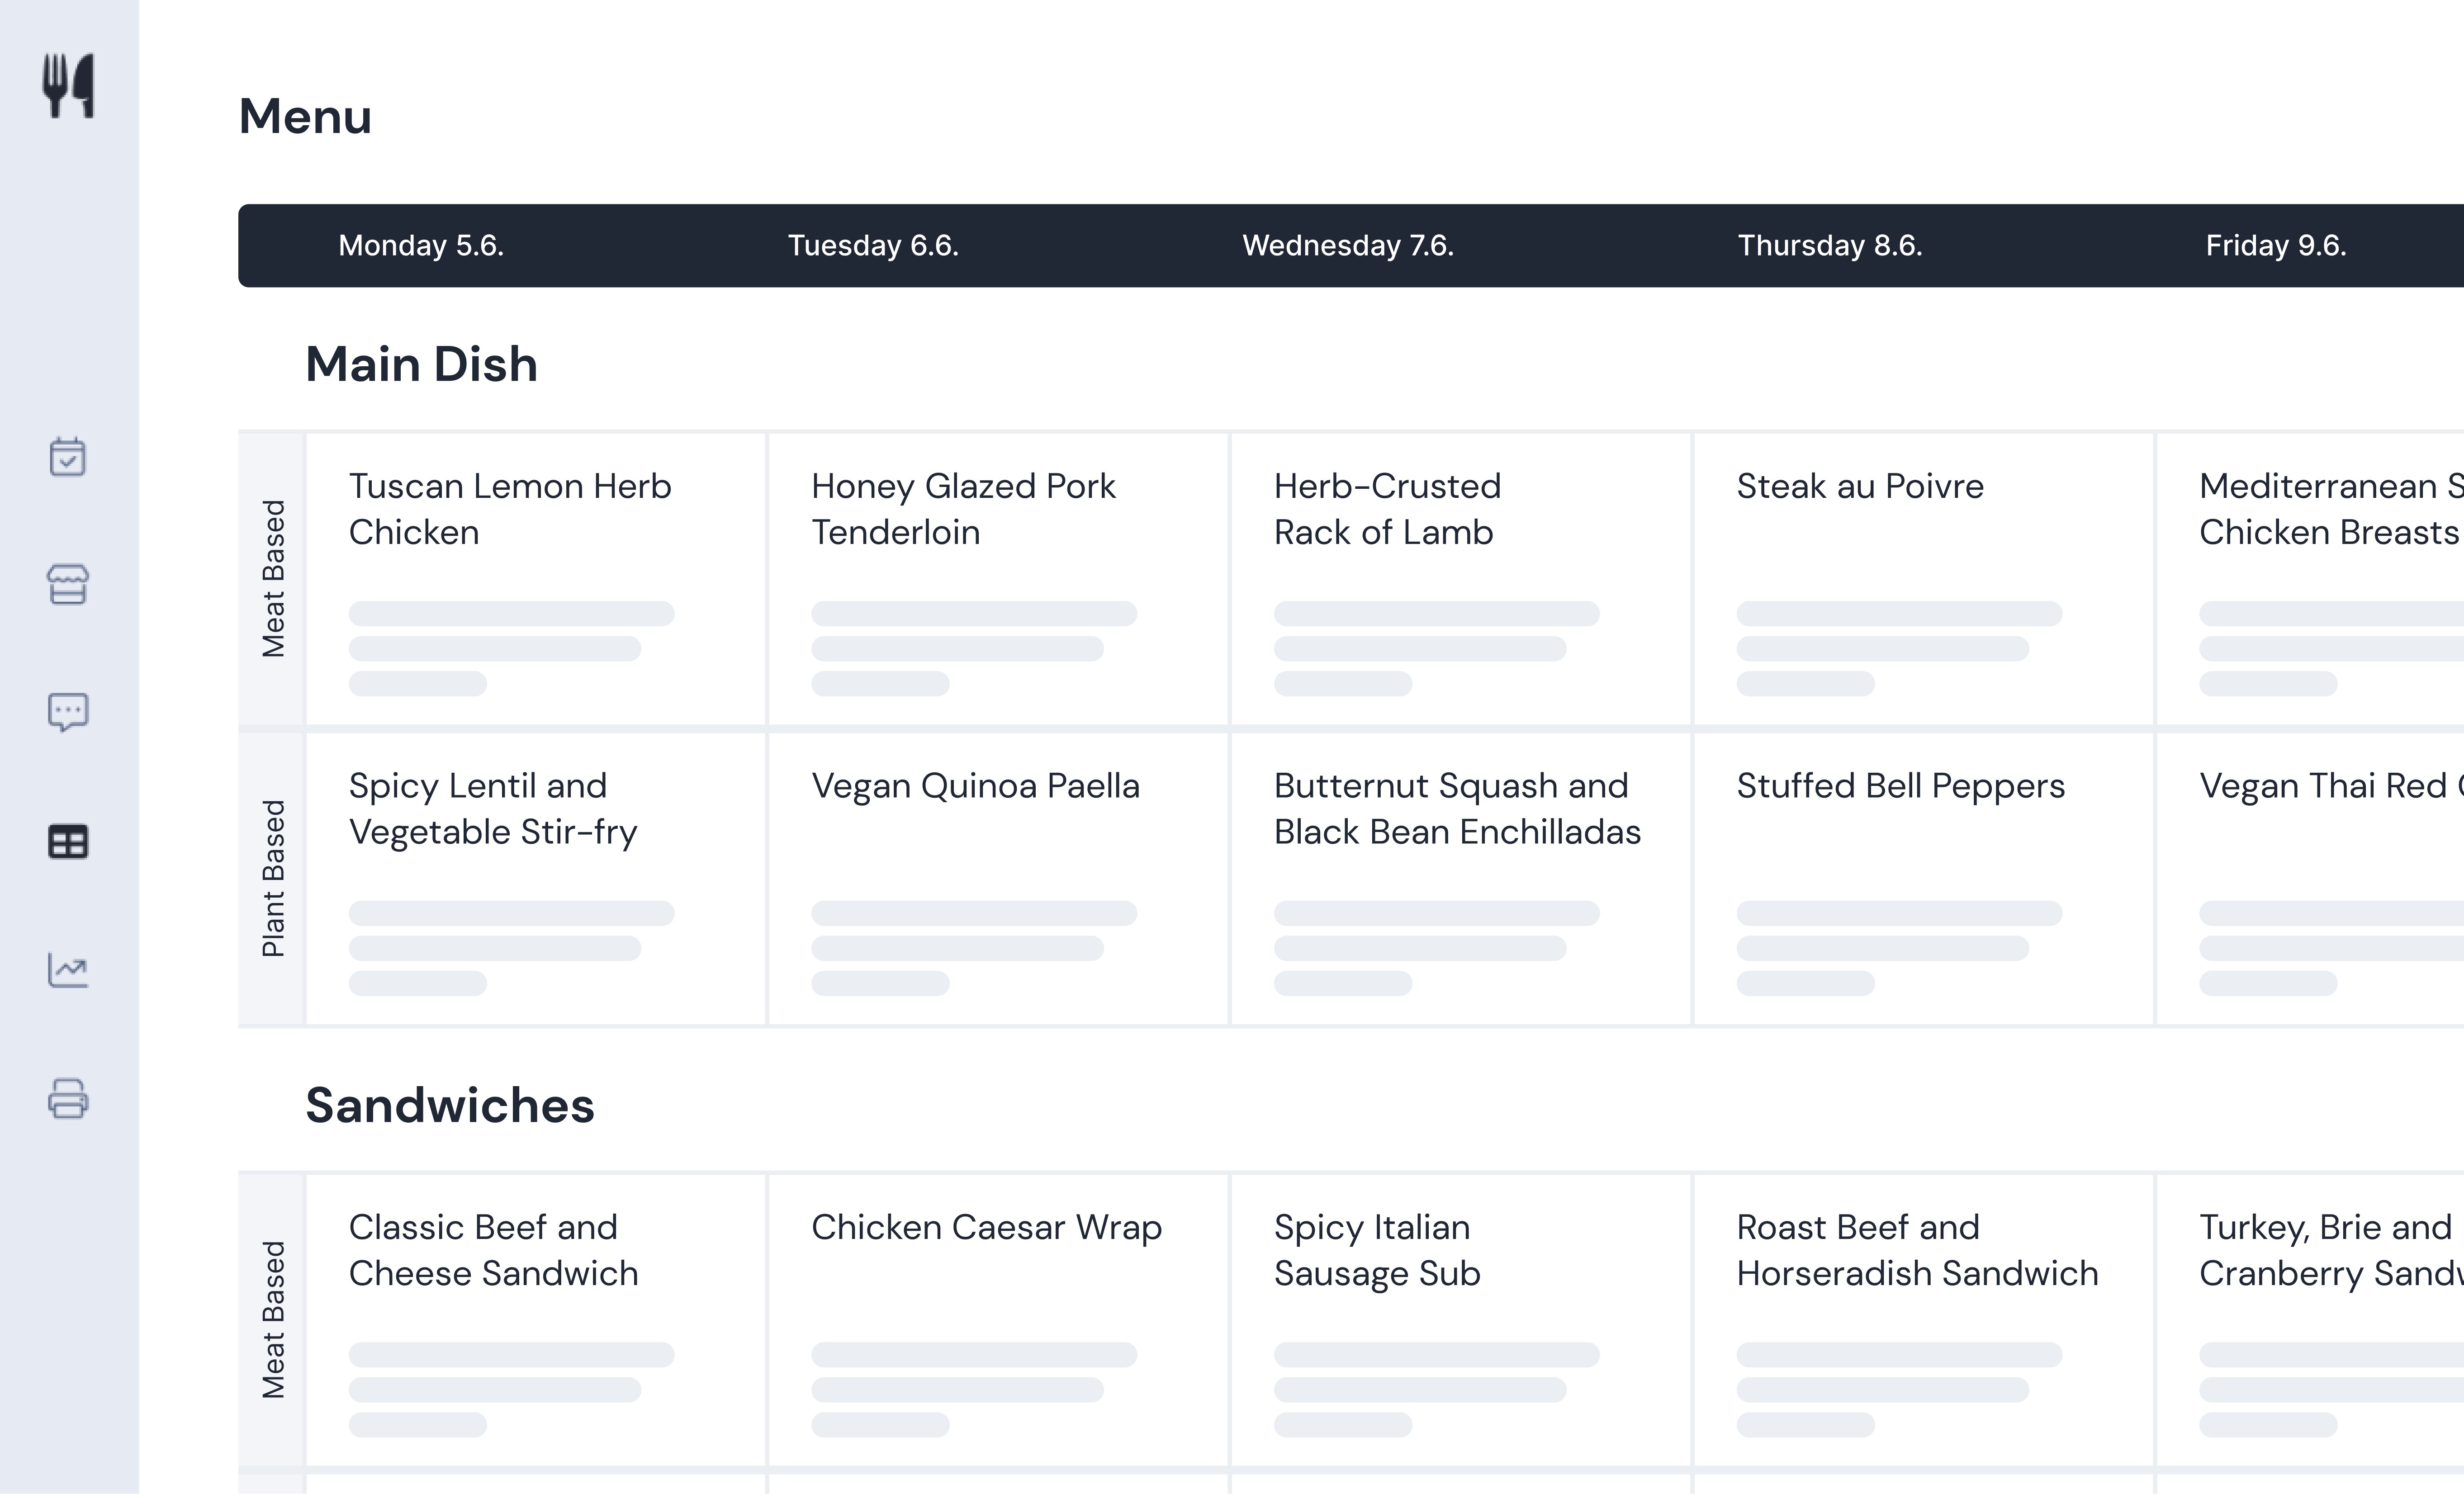Select the Wednesday 7.6. column header

(x=1348, y=245)
